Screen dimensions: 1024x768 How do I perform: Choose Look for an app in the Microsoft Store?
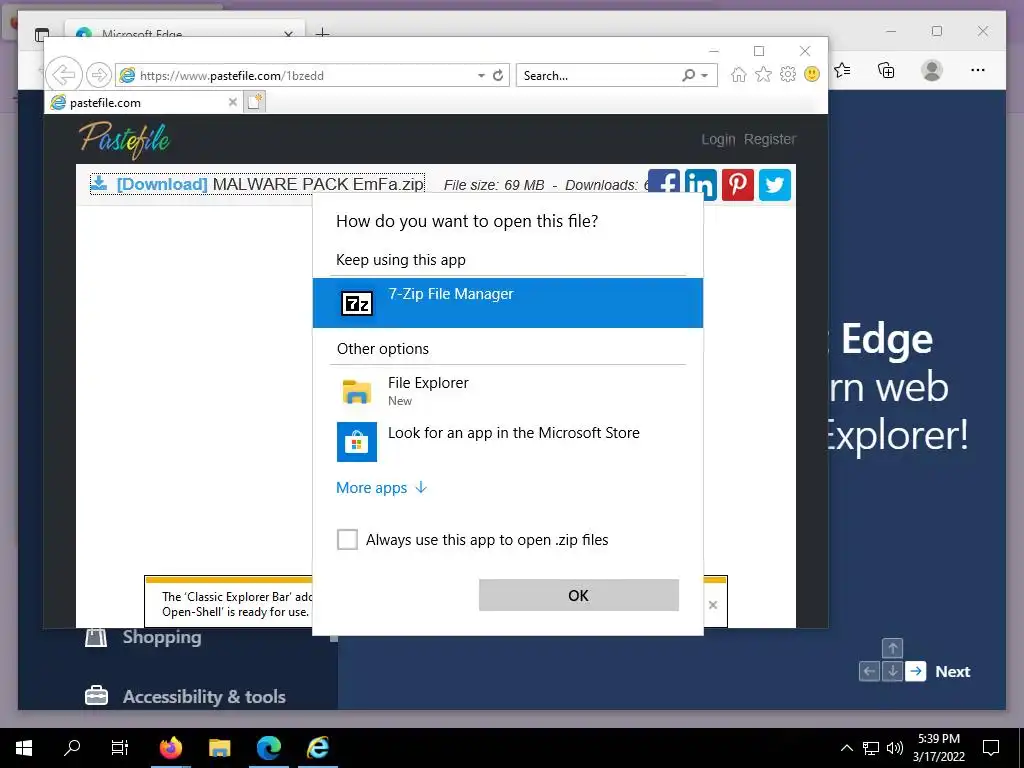507,441
